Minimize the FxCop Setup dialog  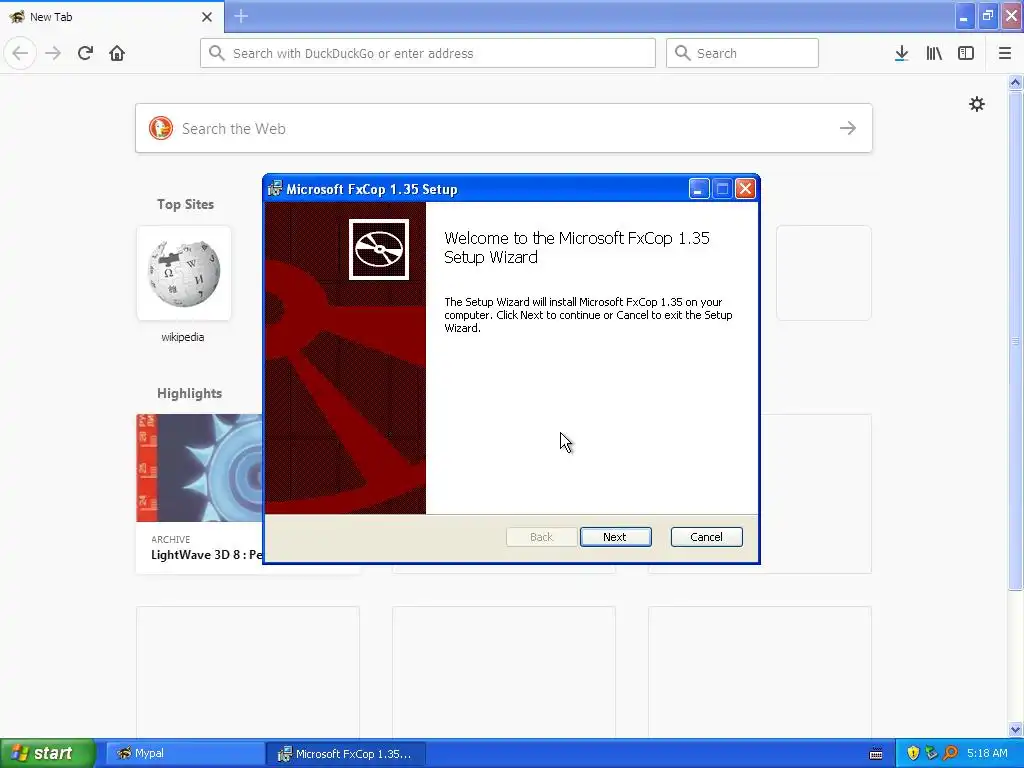tap(699, 189)
